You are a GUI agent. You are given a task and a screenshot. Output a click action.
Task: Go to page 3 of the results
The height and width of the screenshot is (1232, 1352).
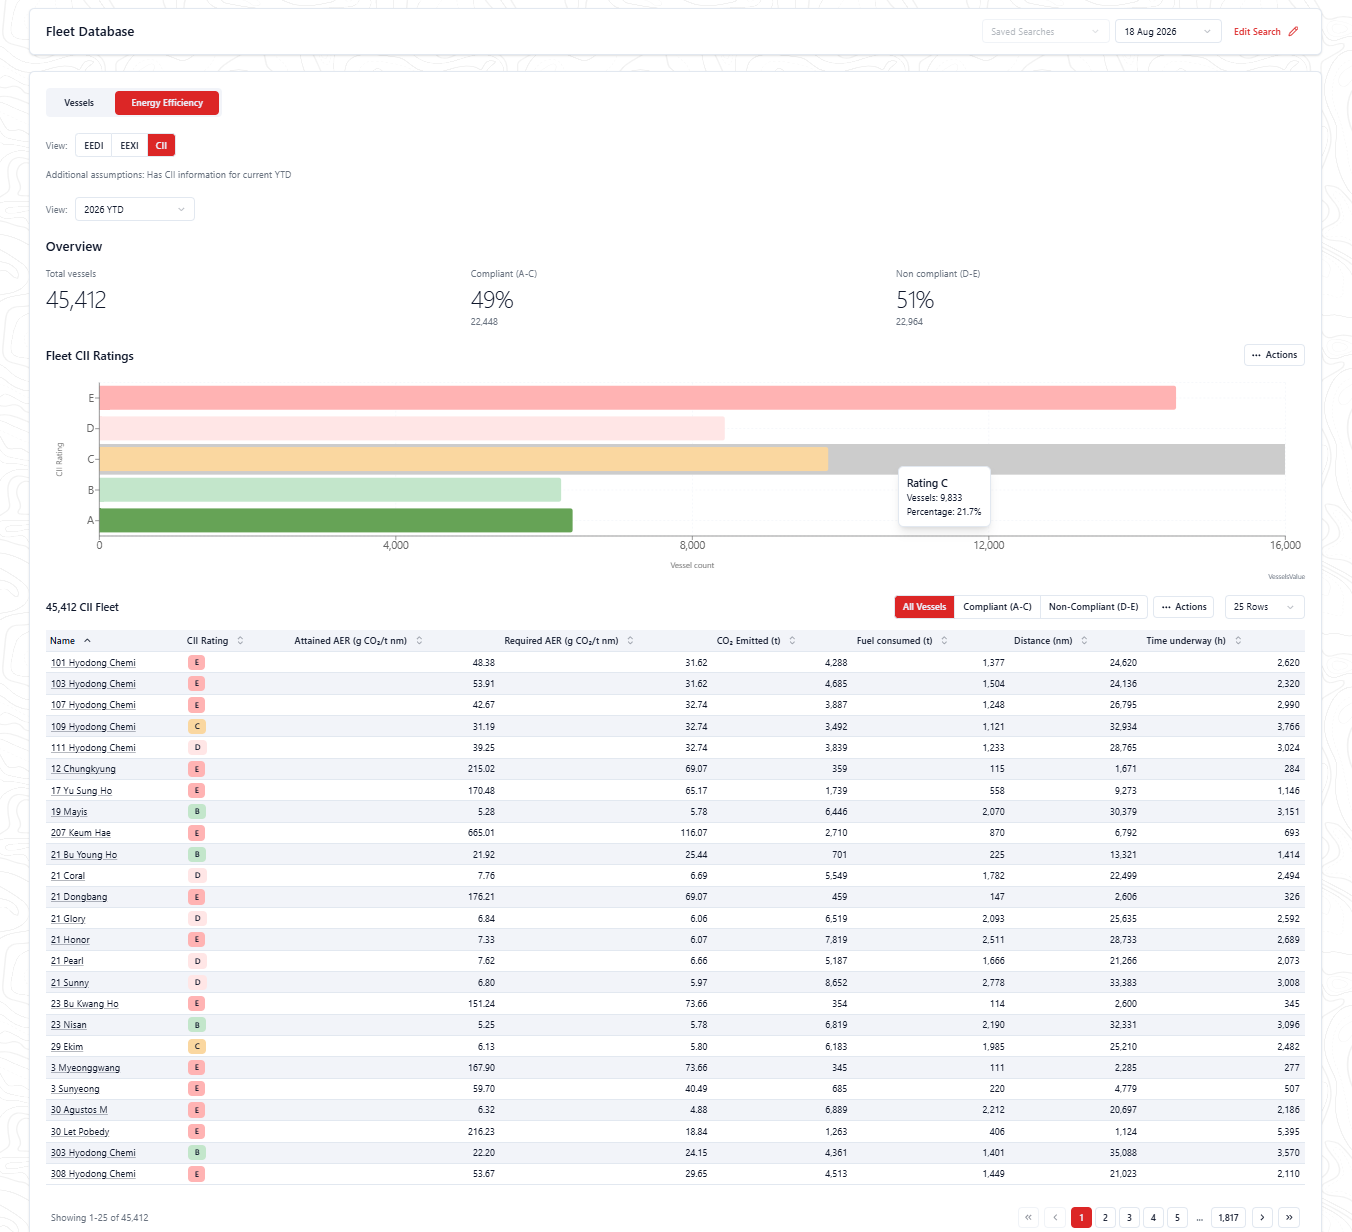pyautogui.click(x=1129, y=1217)
